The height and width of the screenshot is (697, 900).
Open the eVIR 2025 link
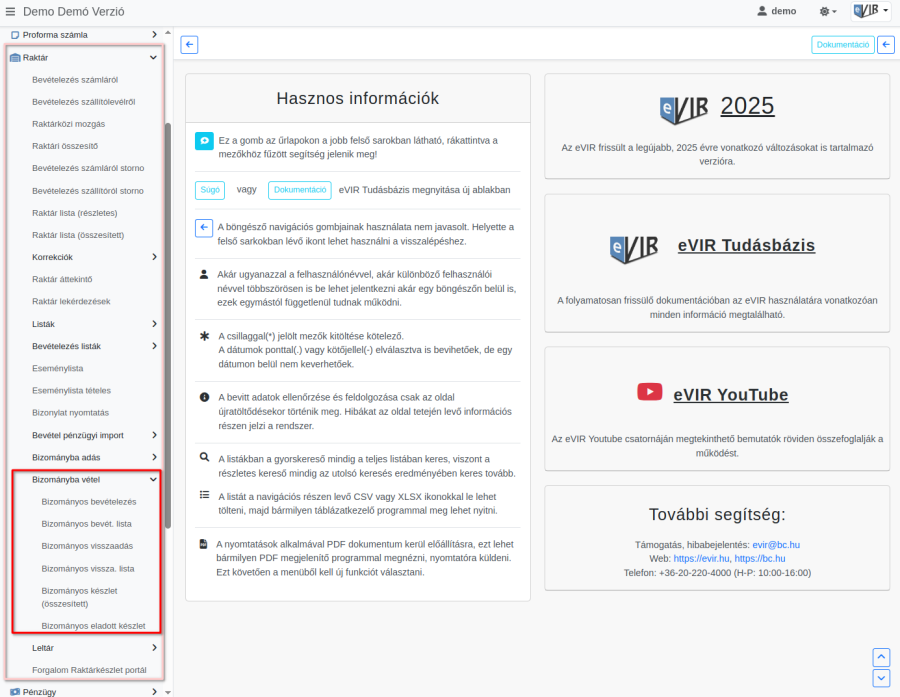pyautogui.click(x=747, y=106)
